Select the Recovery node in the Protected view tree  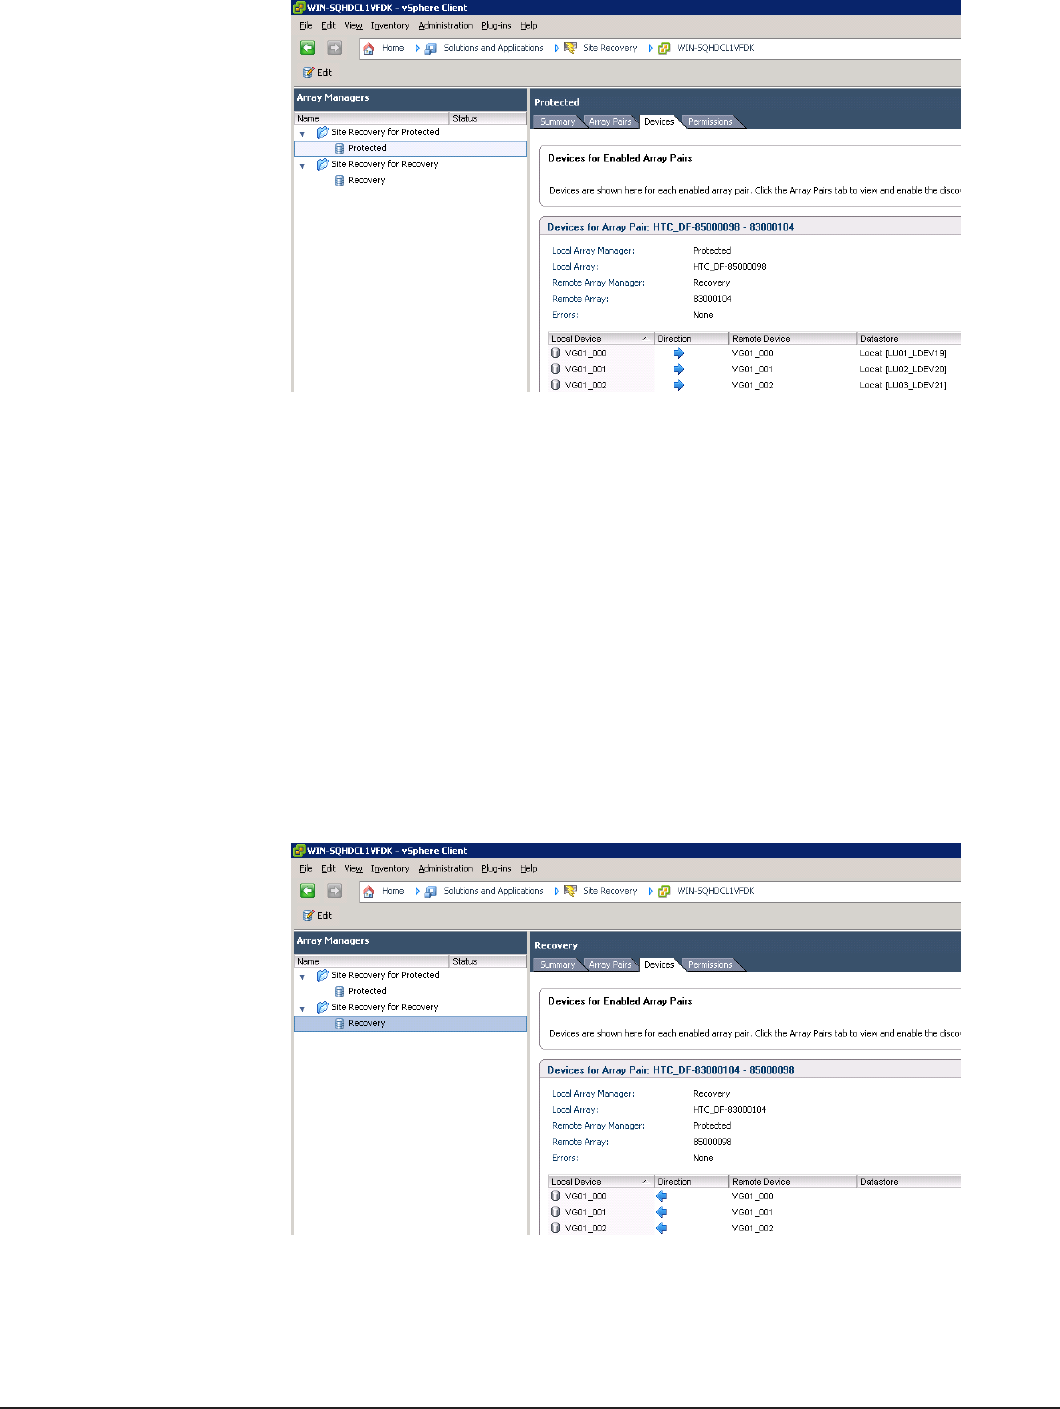[367, 180]
